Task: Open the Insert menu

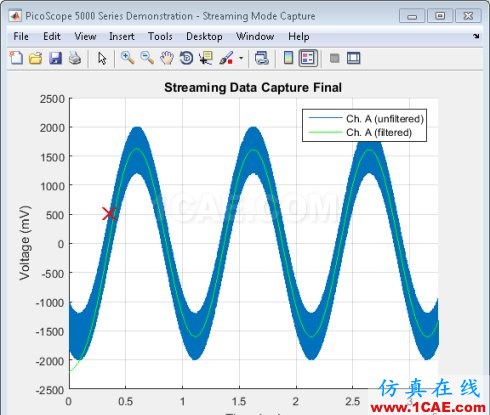Action: [x=122, y=36]
